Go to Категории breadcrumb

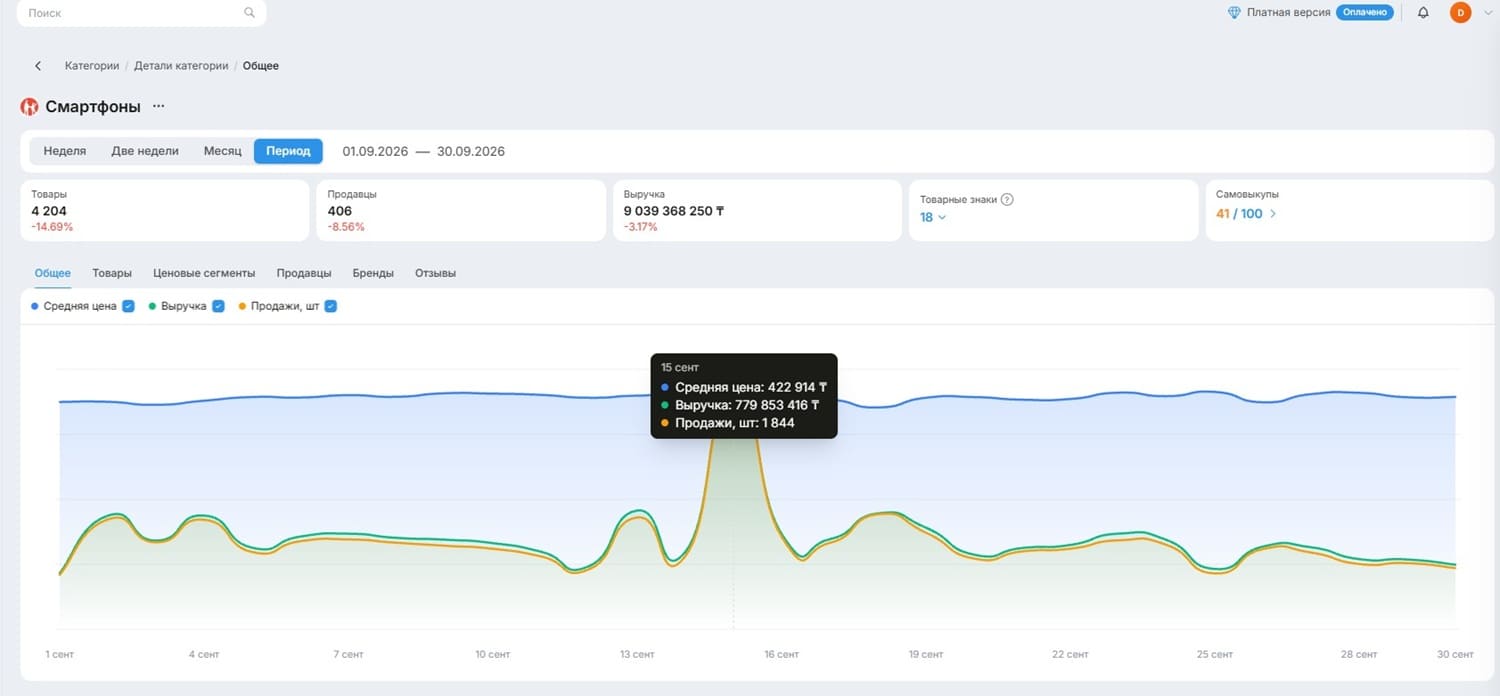coord(92,66)
